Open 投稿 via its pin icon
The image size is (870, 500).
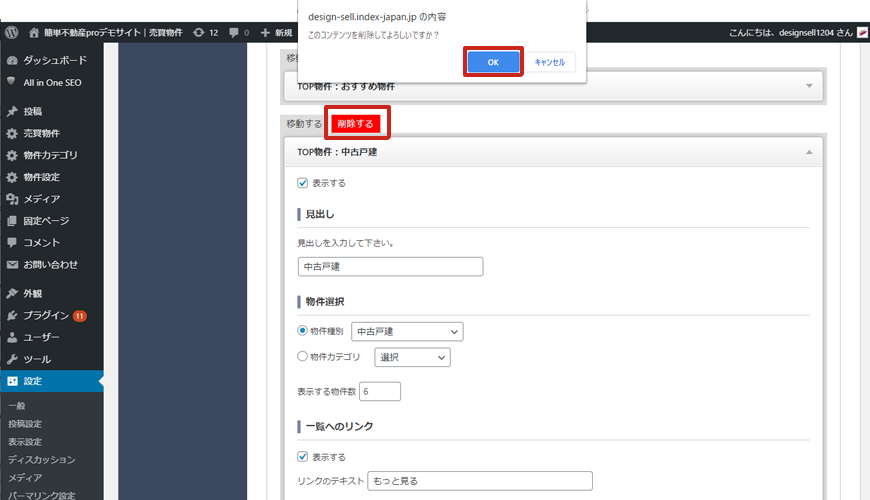click(x=12, y=111)
